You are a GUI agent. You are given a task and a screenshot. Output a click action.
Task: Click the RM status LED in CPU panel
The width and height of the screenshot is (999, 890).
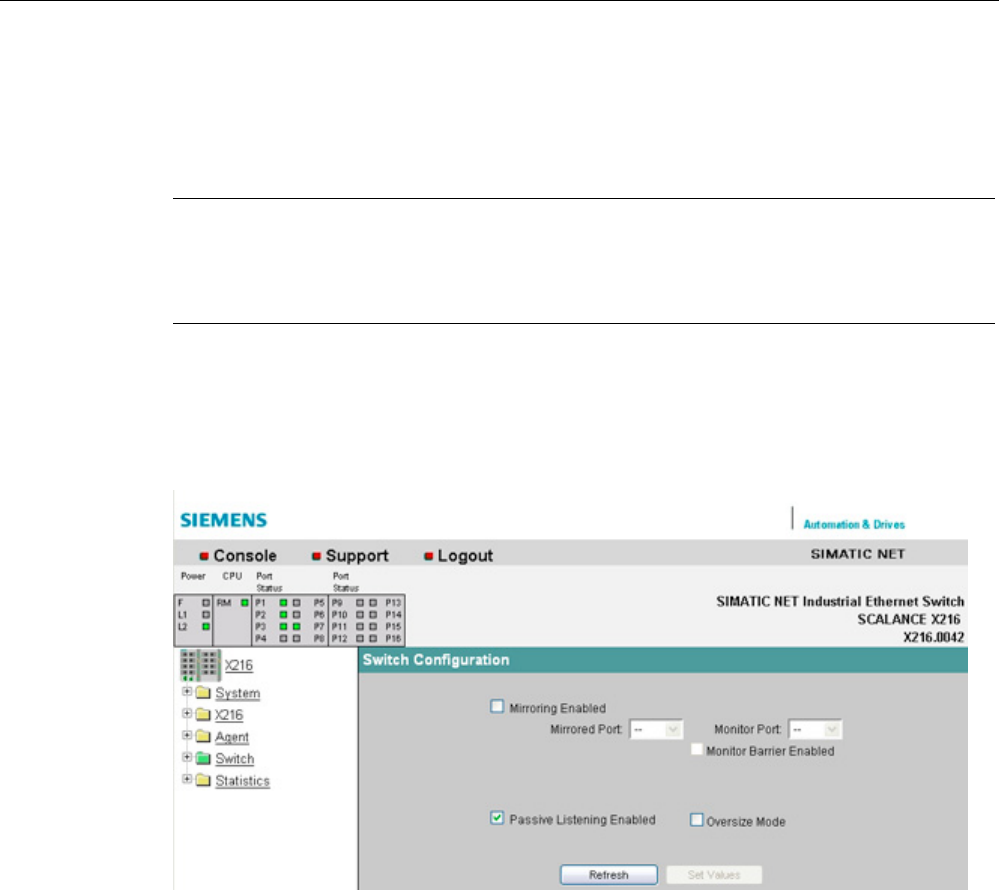pos(245,603)
